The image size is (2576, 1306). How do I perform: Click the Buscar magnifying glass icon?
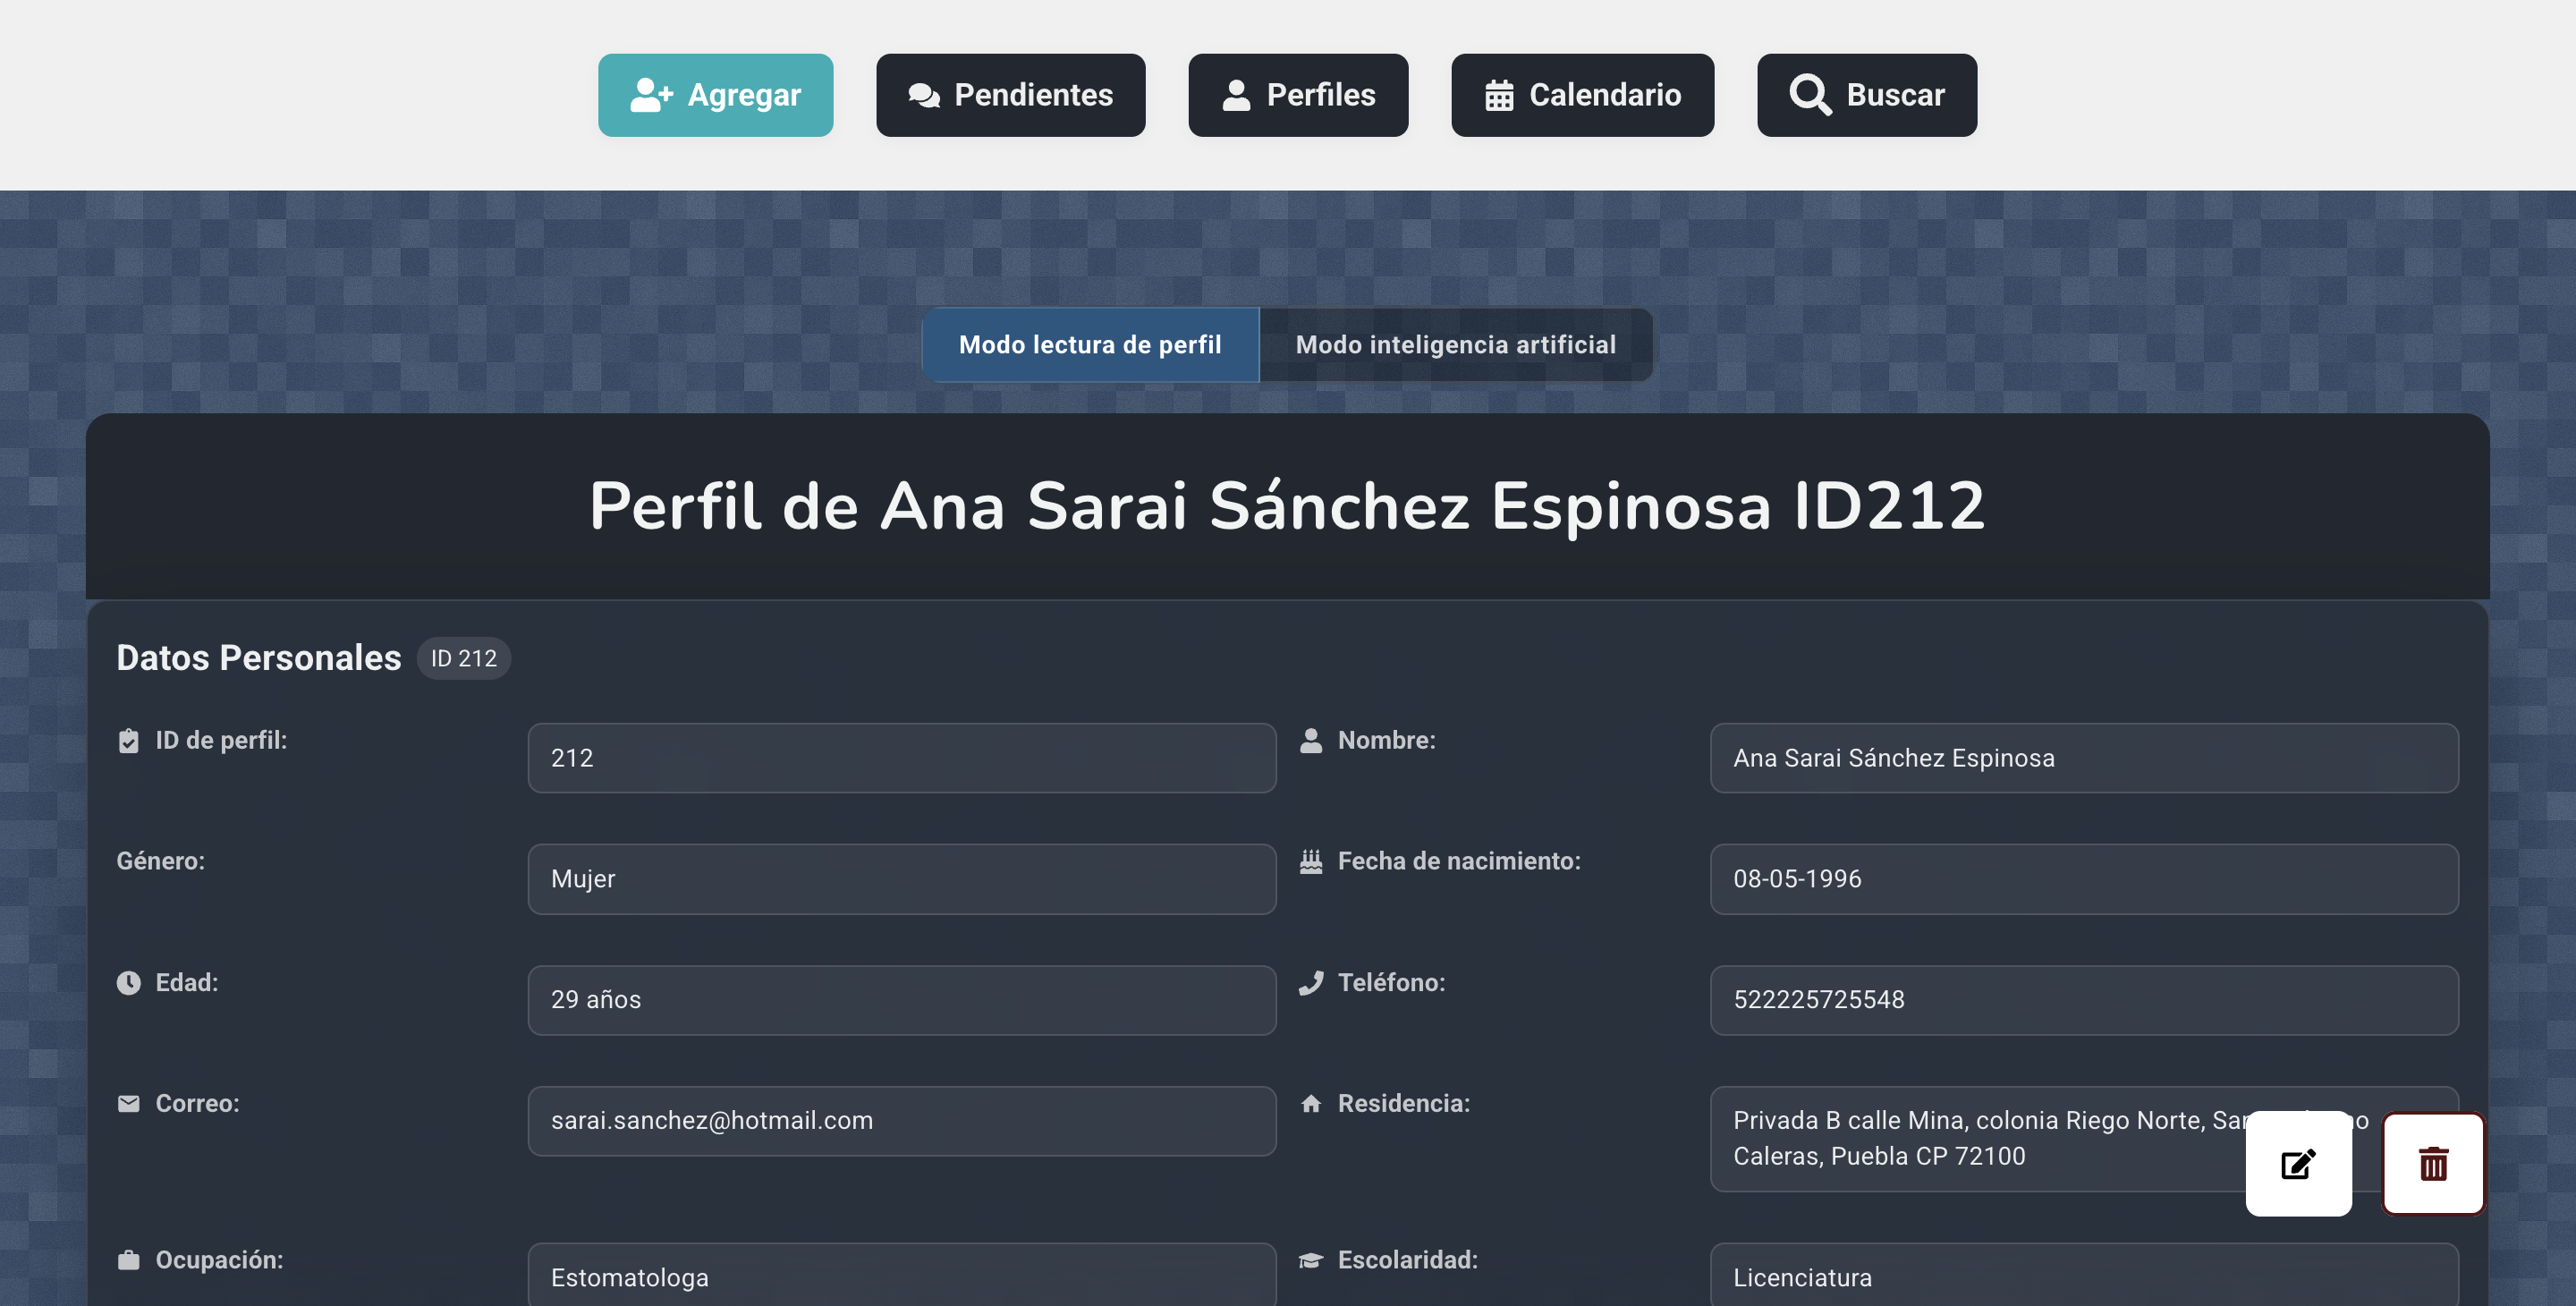[1809, 95]
